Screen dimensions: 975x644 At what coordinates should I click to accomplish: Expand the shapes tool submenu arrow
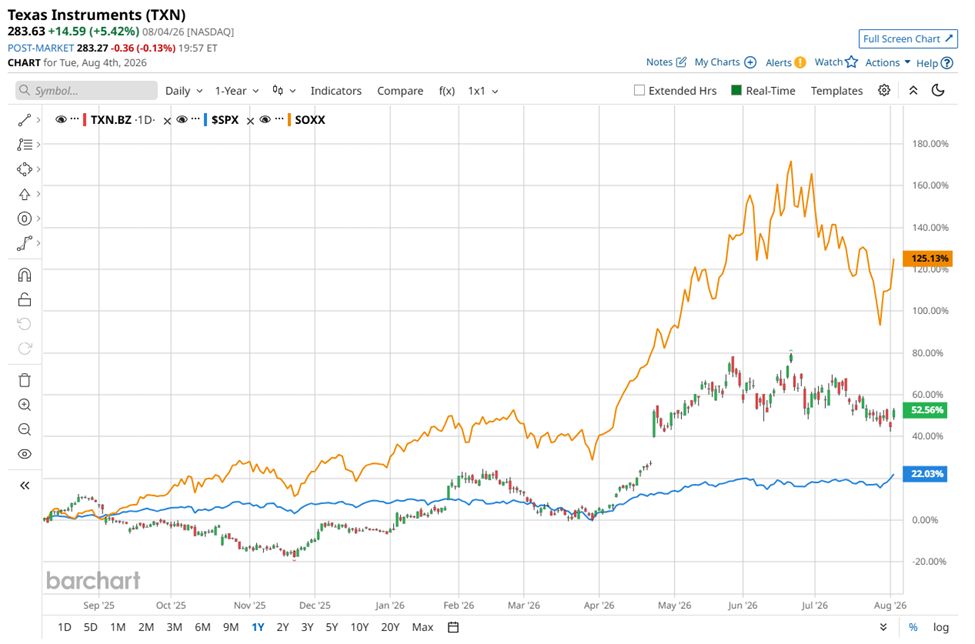(x=39, y=169)
